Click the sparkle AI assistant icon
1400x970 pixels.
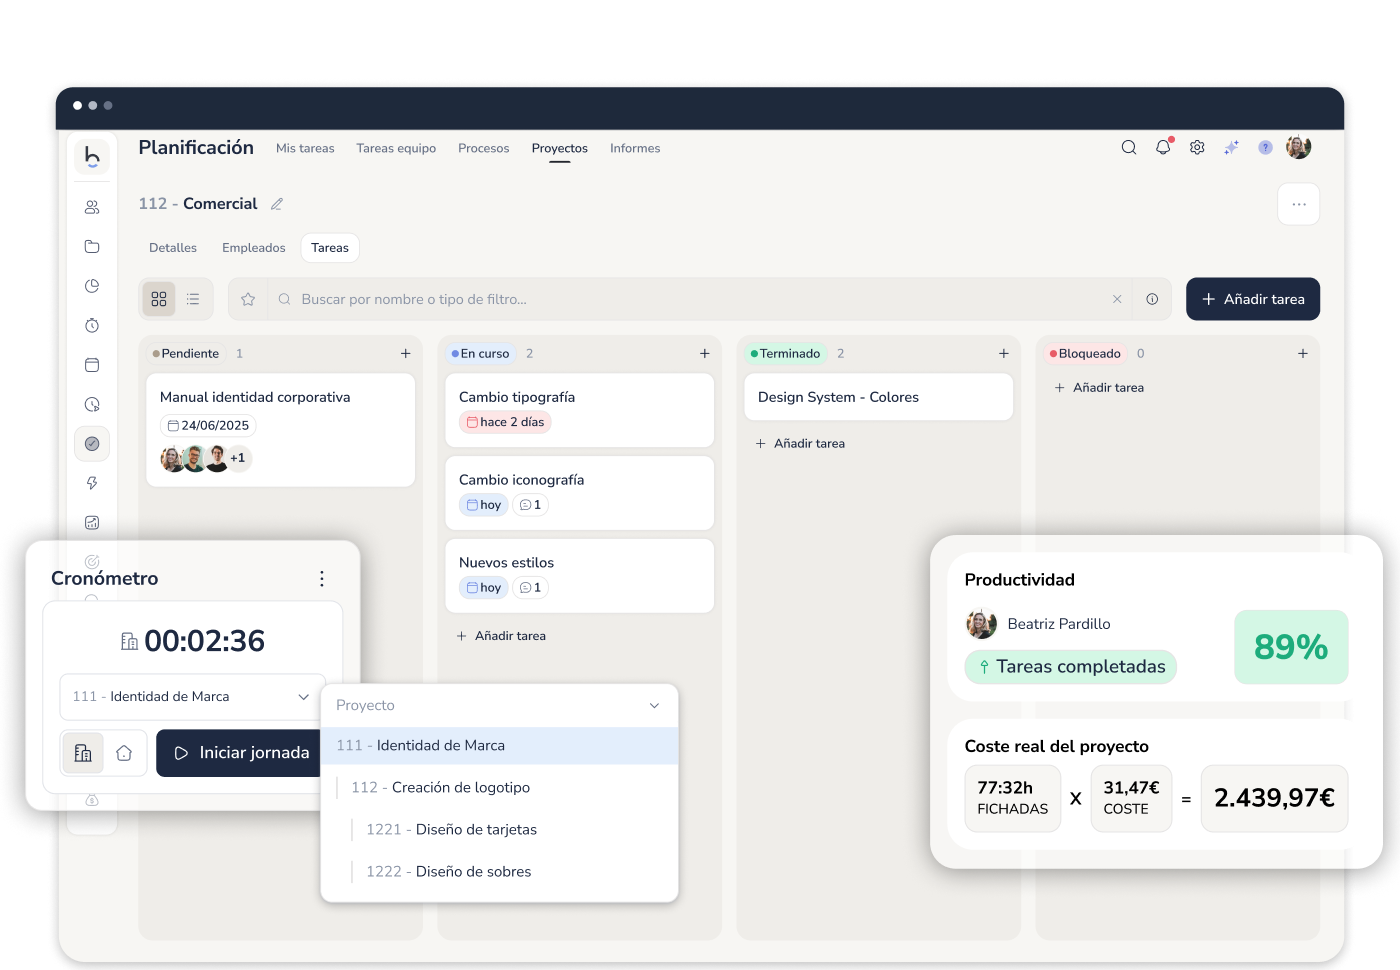coord(1231,147)
